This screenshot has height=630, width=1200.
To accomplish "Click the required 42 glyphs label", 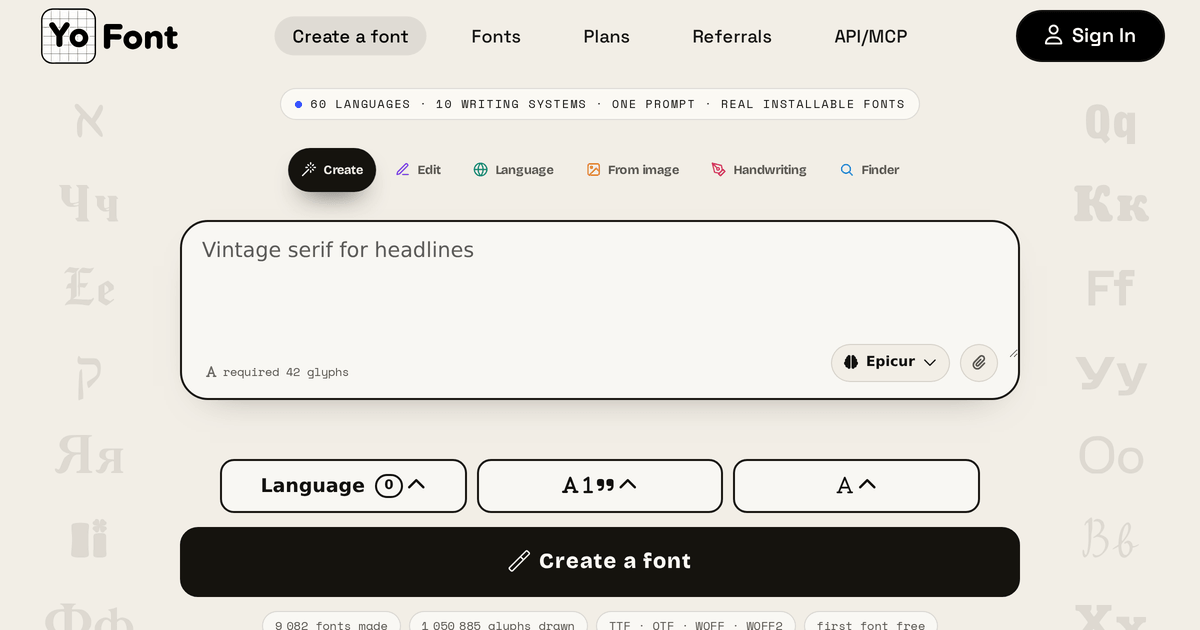I will tap(277, 372).
